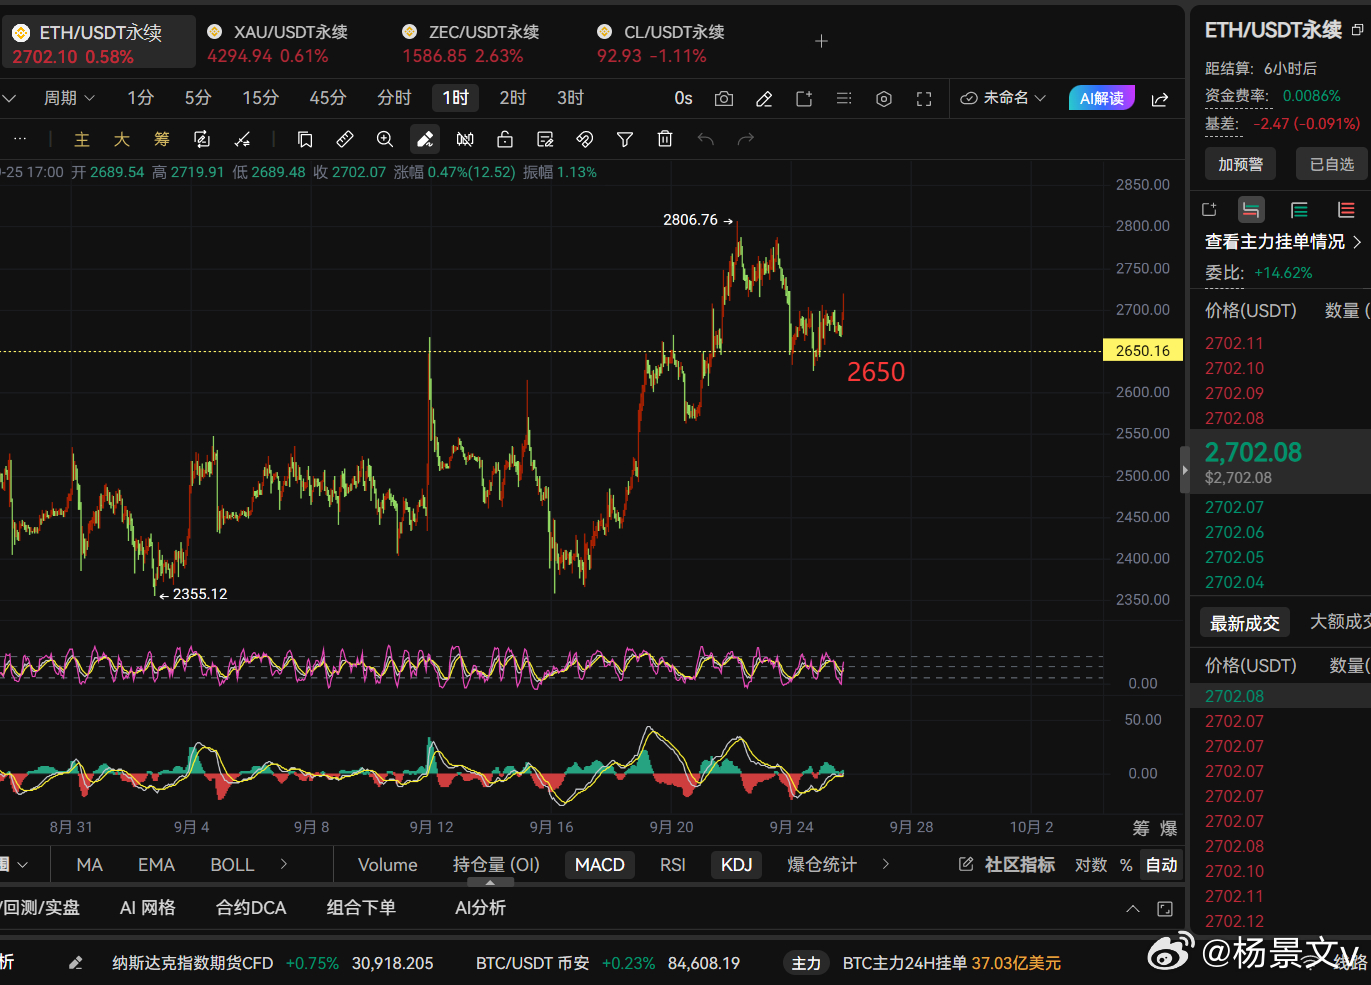
Task: Click the add-window icon beside the pencil
Action: pyautogui.click(x=804, y=99)
